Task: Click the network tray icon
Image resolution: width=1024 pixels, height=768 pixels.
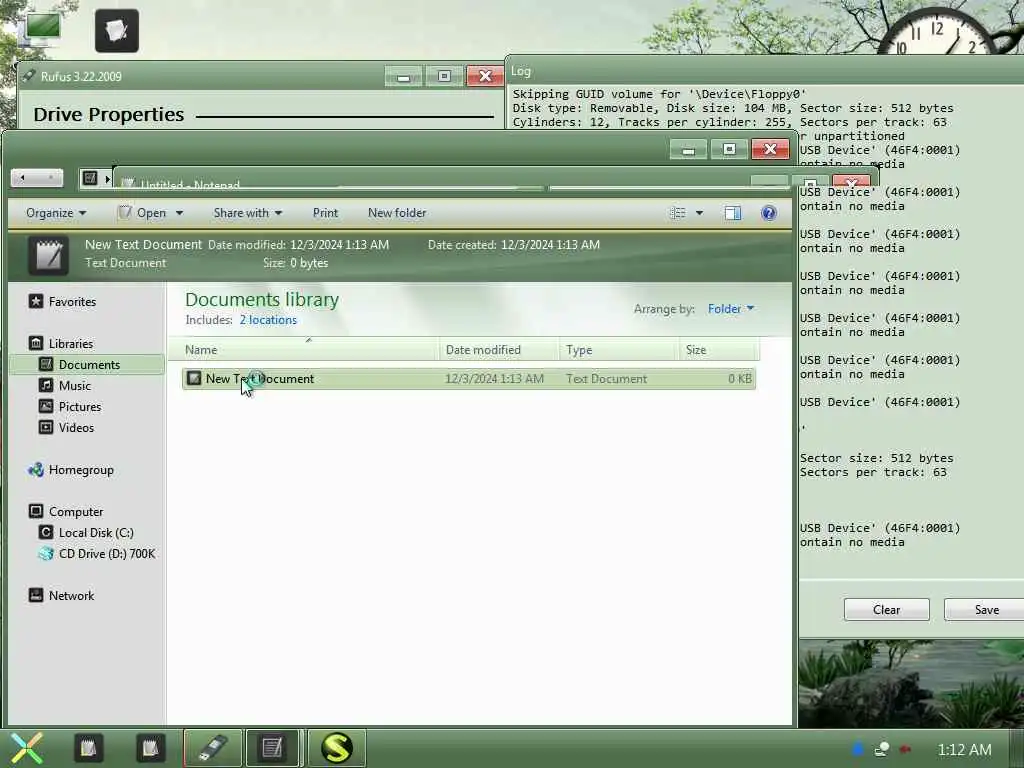Action: [882, 749]
